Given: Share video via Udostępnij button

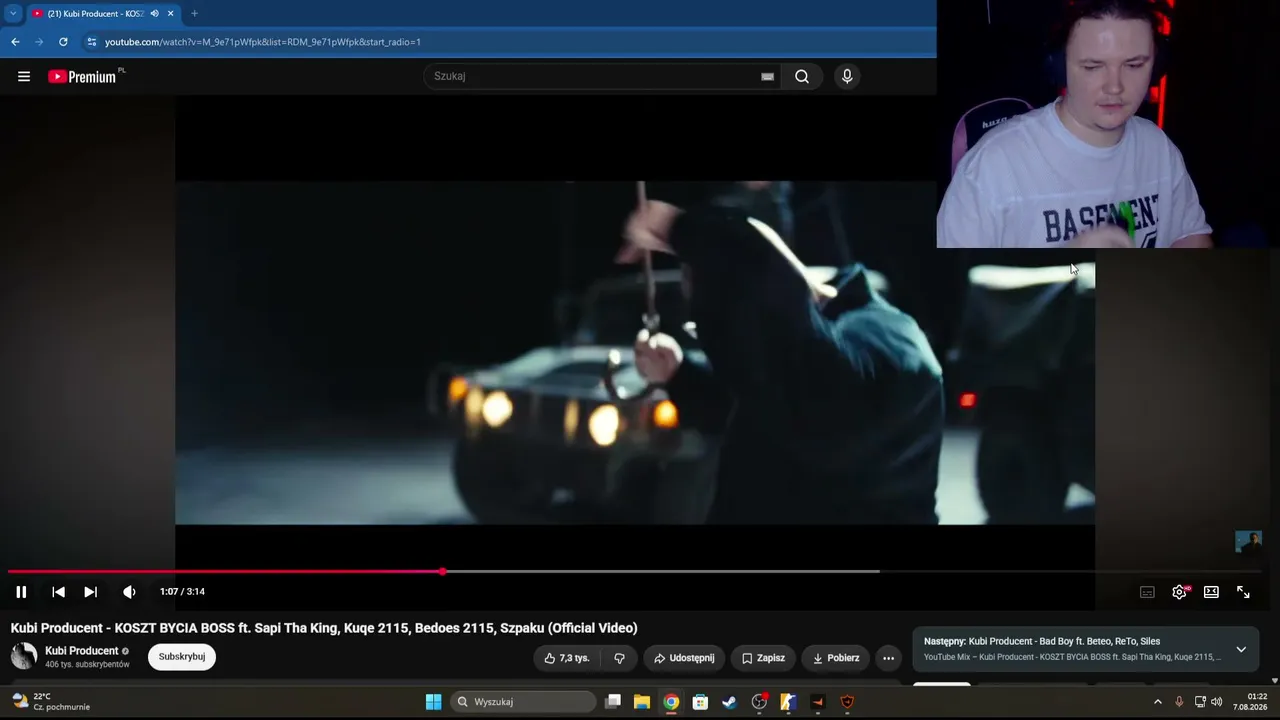Looking at the screenshot, I should tap(684, 658).
